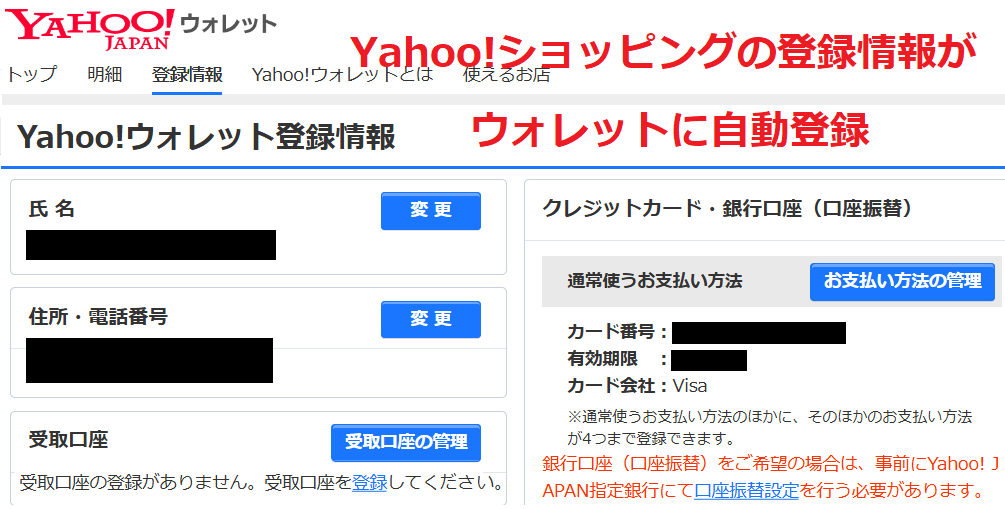Click the 通常使うお支払い方法 label
1005x509 pixels.
click(x=654, y=281)
